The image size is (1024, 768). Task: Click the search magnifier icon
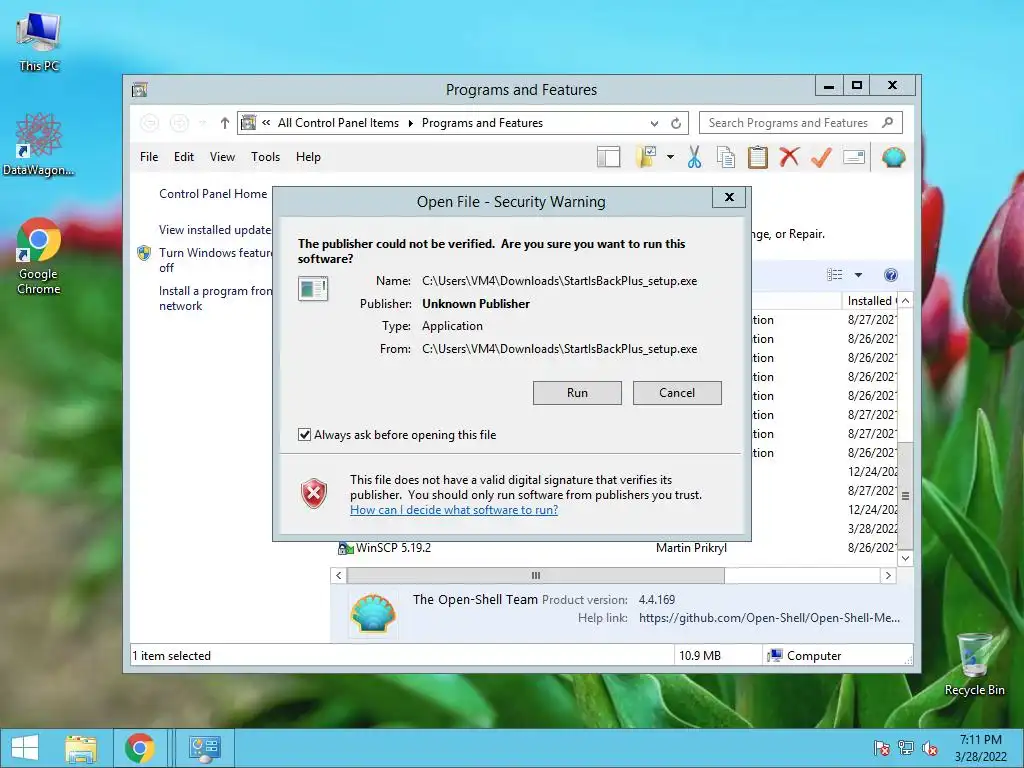pos(887,123)
